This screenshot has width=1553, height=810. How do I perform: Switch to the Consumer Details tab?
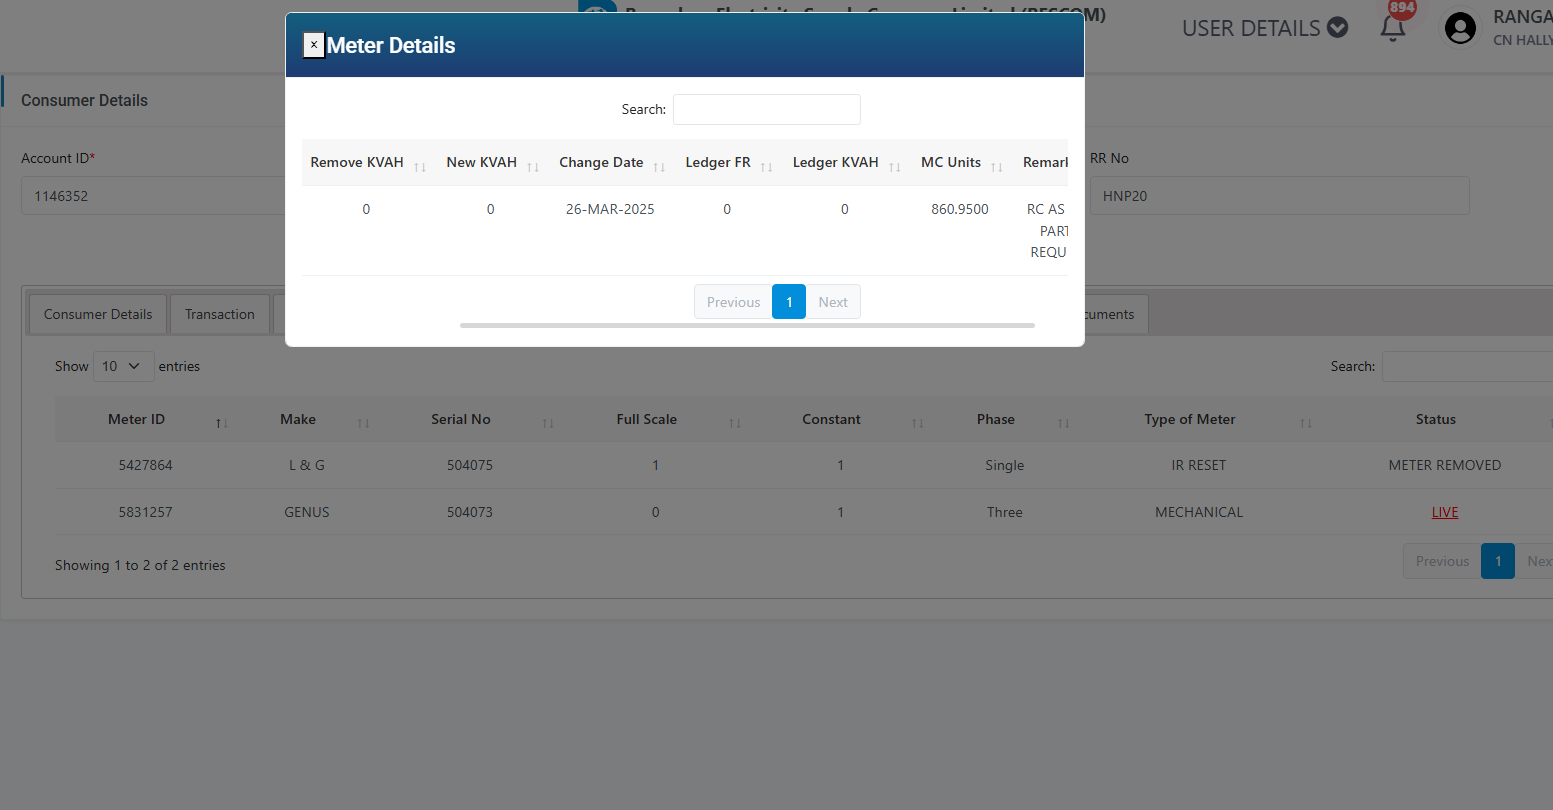(98, 314)
